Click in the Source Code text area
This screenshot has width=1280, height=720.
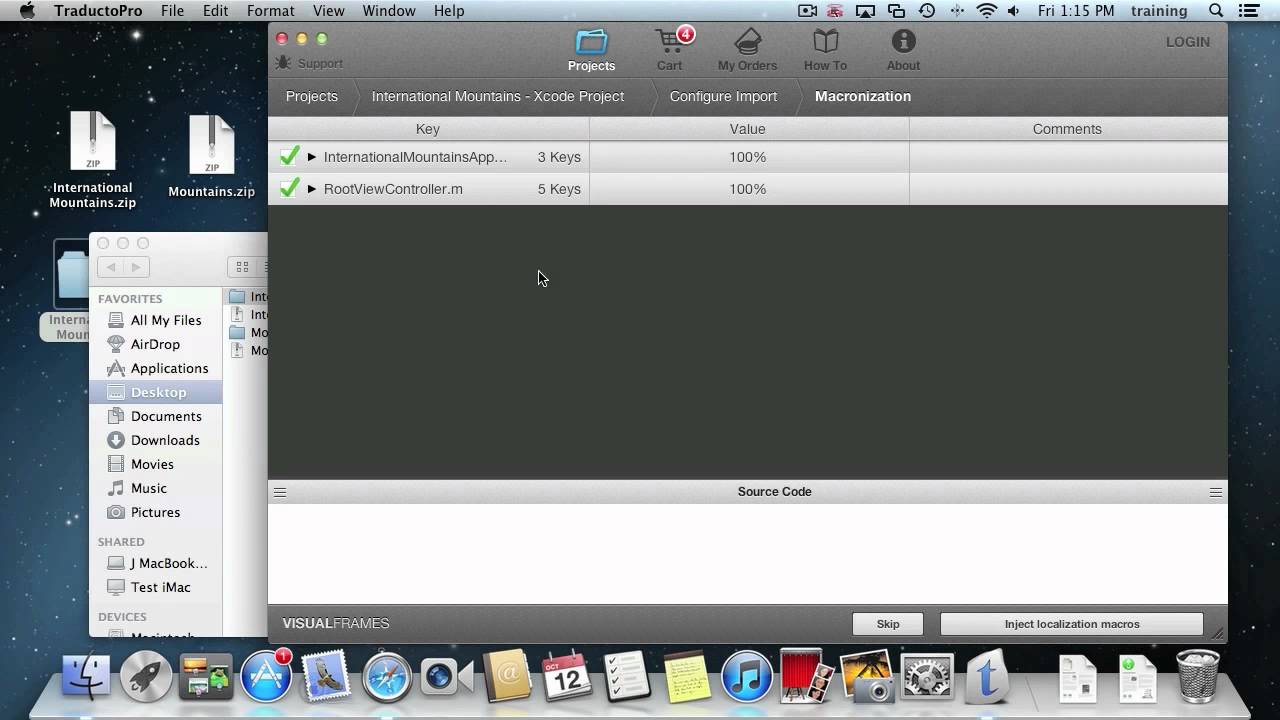coord(748,554)
